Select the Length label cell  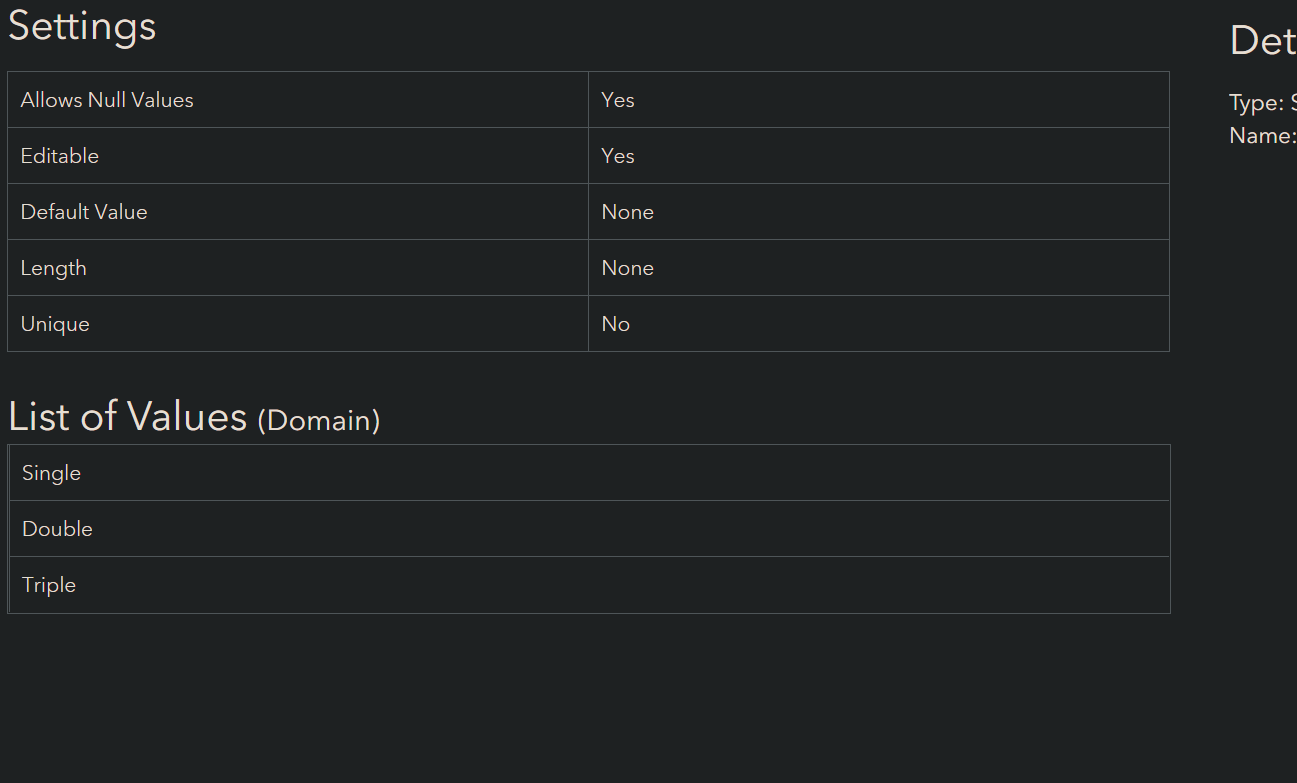click(x=54, y=268)
